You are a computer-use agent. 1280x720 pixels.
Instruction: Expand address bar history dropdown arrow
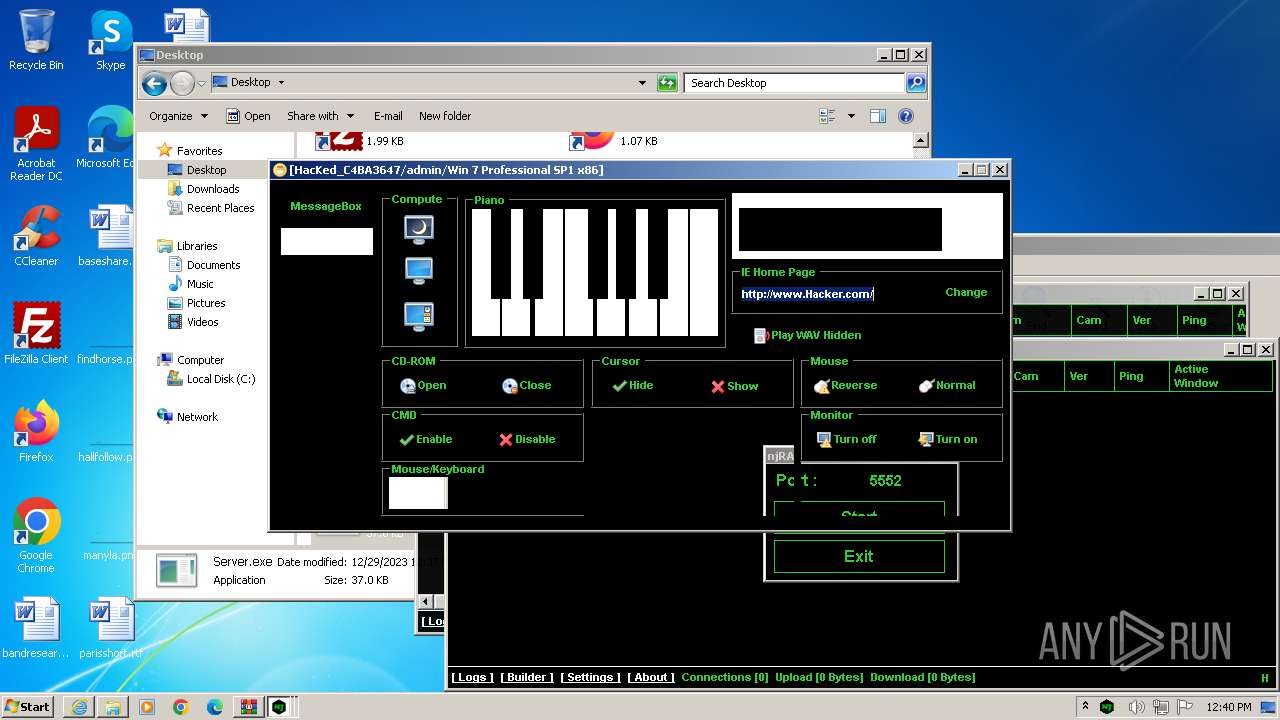click(x=642, y=83)
